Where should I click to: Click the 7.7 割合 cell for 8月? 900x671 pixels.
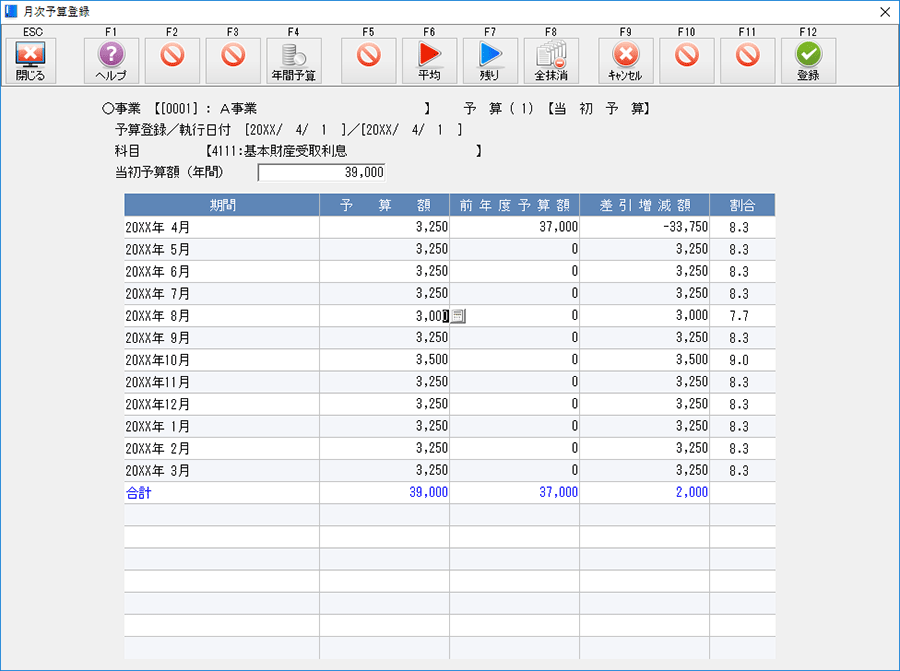tap(742, 316)
